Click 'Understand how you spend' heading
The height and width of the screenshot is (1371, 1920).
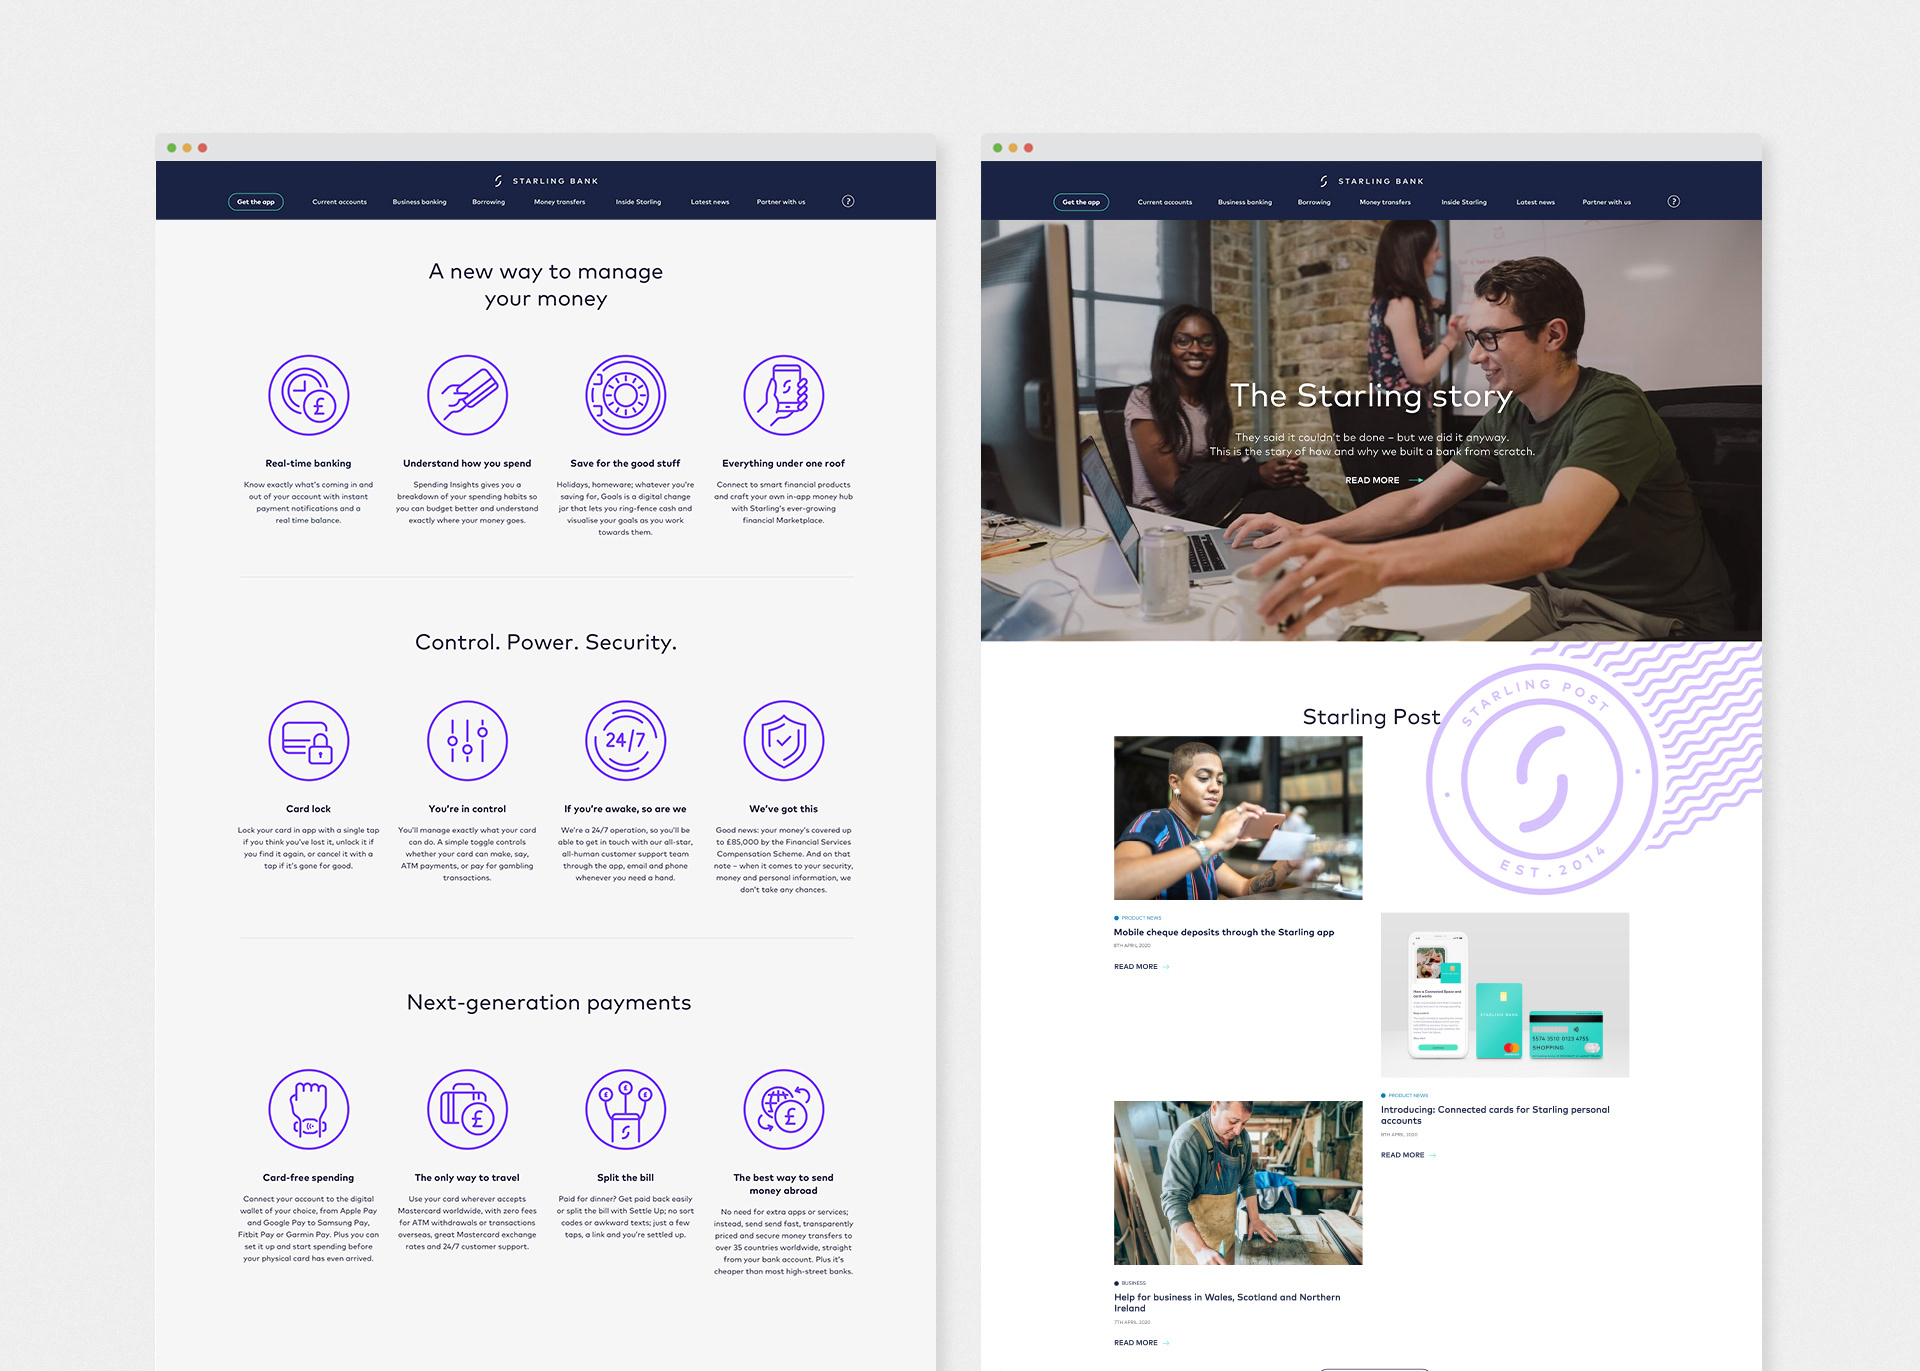[467, 463]
